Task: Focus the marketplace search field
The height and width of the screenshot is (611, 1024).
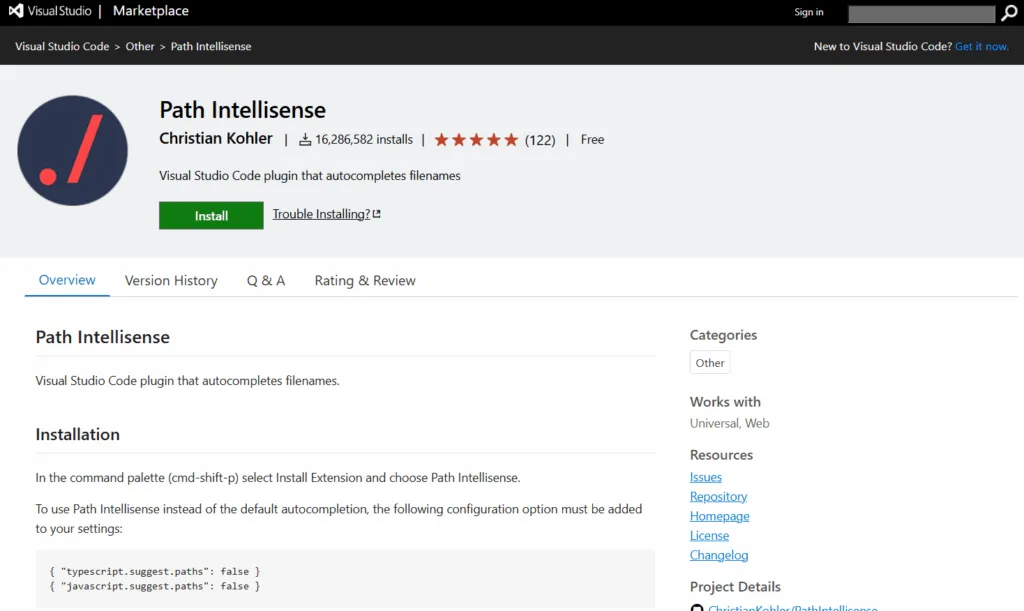Action: [921, 14]
